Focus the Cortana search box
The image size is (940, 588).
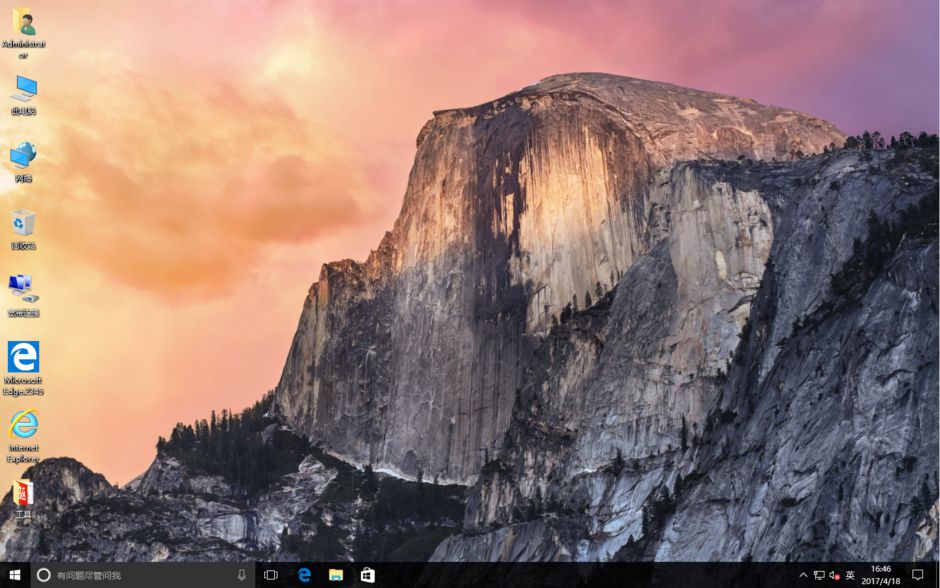pyautogui.click(x=143, y=575)
